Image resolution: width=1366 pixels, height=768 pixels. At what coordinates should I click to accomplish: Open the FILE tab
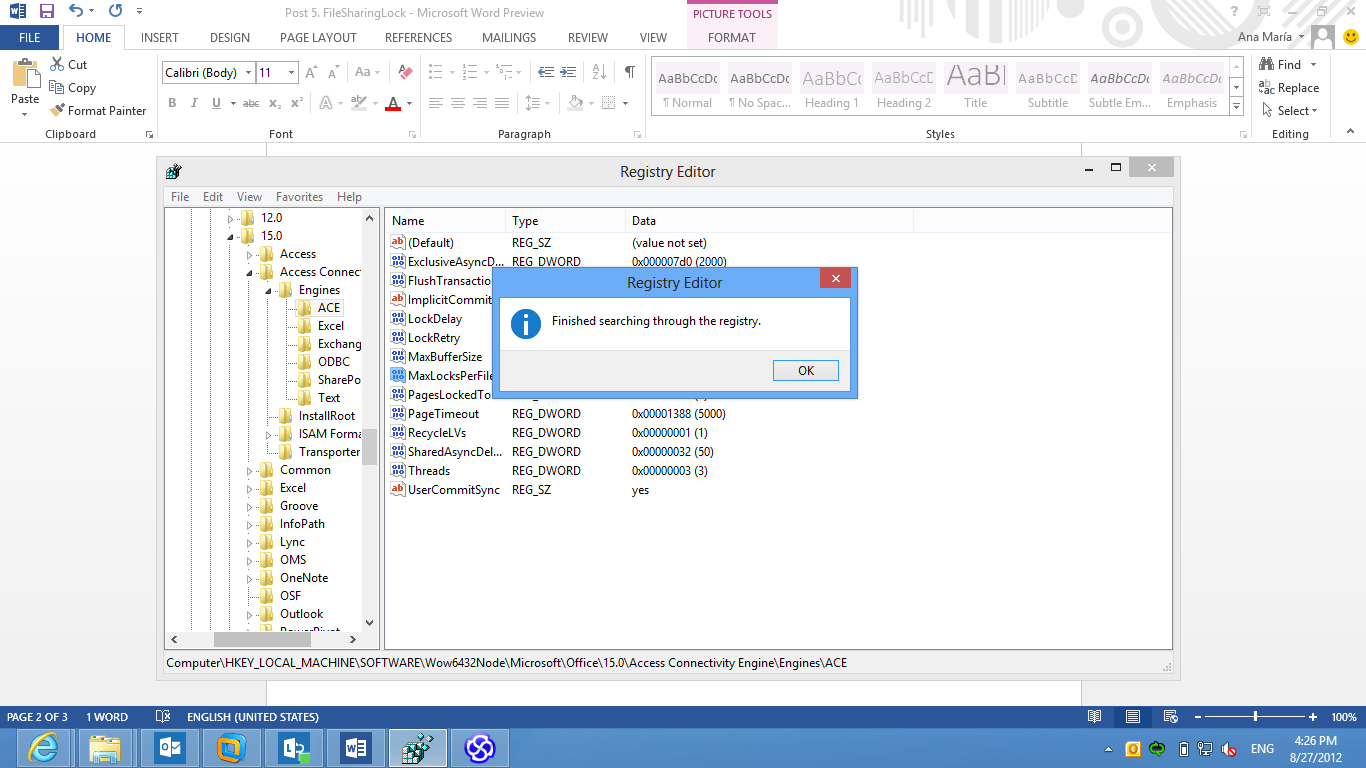pyautogui.click(x=29, y=37)
